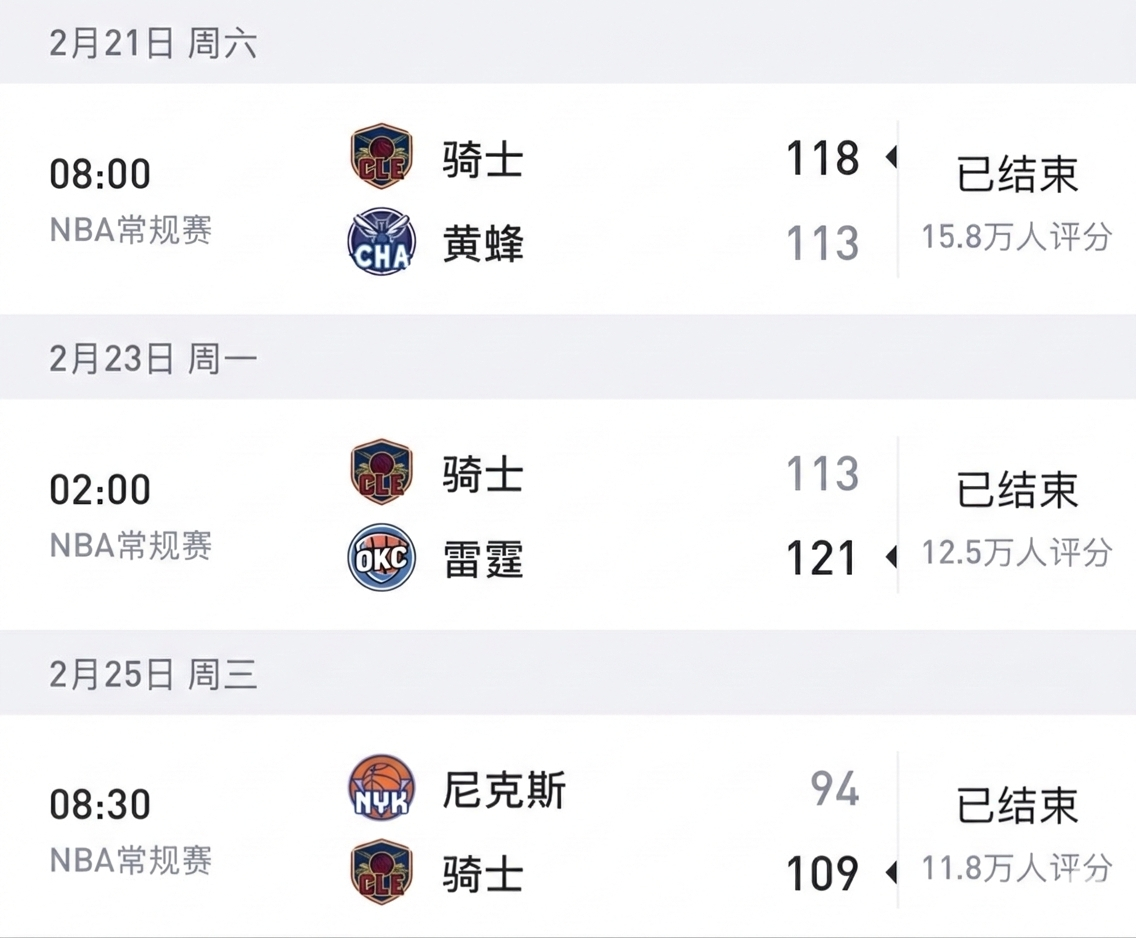The width and height of the screenshot is (1136, 938).
Task: Expand the 2月23日 周一 date section
Action: [152, 357]
